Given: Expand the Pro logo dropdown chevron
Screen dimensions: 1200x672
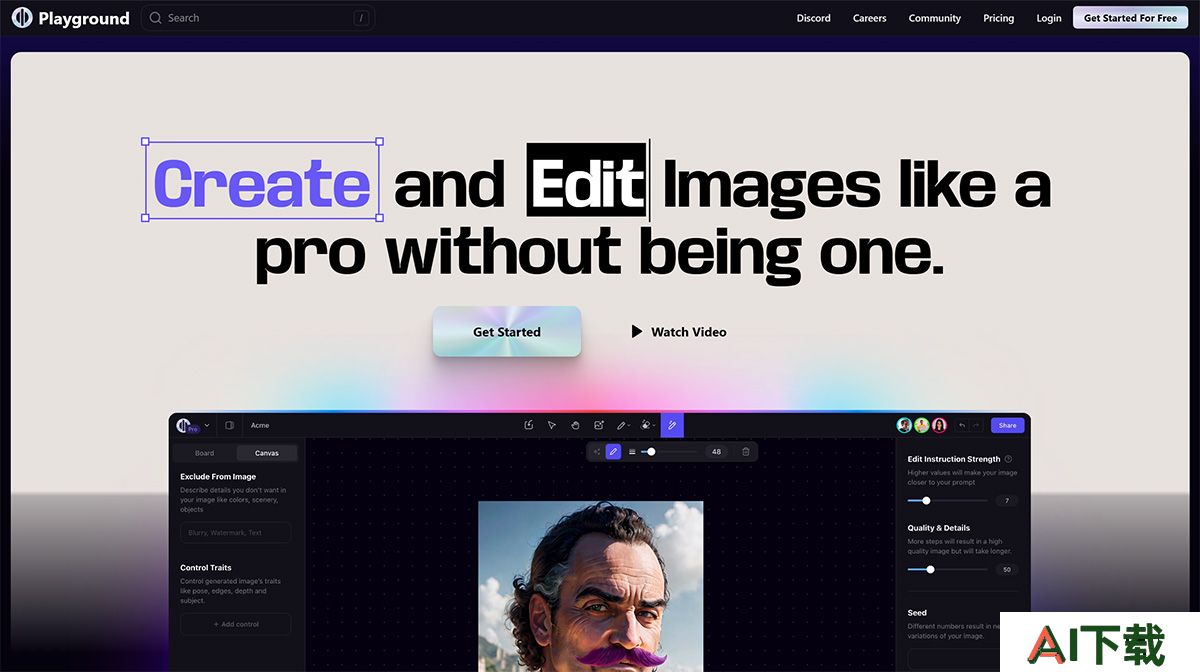Looking at the screenshot, I should click(207, 425).
